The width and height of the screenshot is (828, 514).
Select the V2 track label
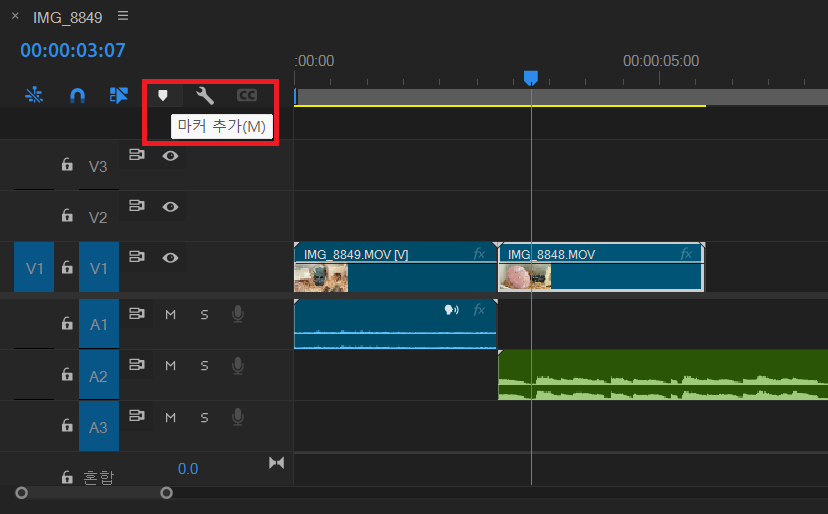click(x=98, y=218)
